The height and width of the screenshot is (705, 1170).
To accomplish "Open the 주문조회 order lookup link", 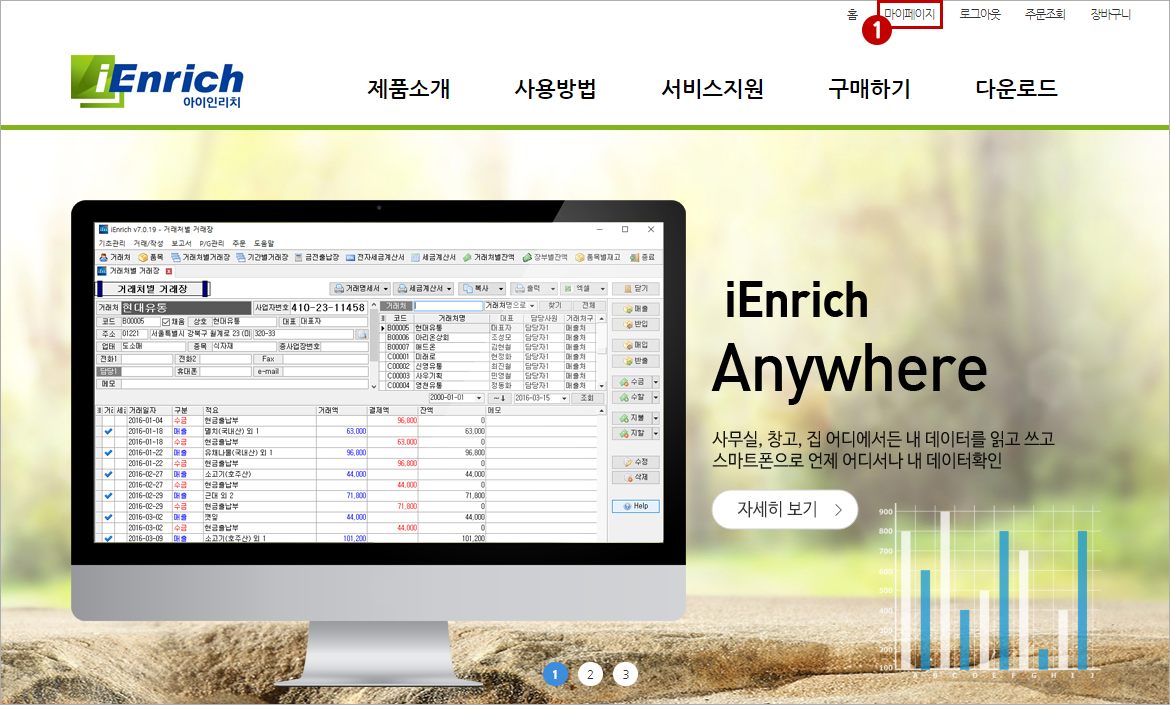I will click(x=1045, y=14).
